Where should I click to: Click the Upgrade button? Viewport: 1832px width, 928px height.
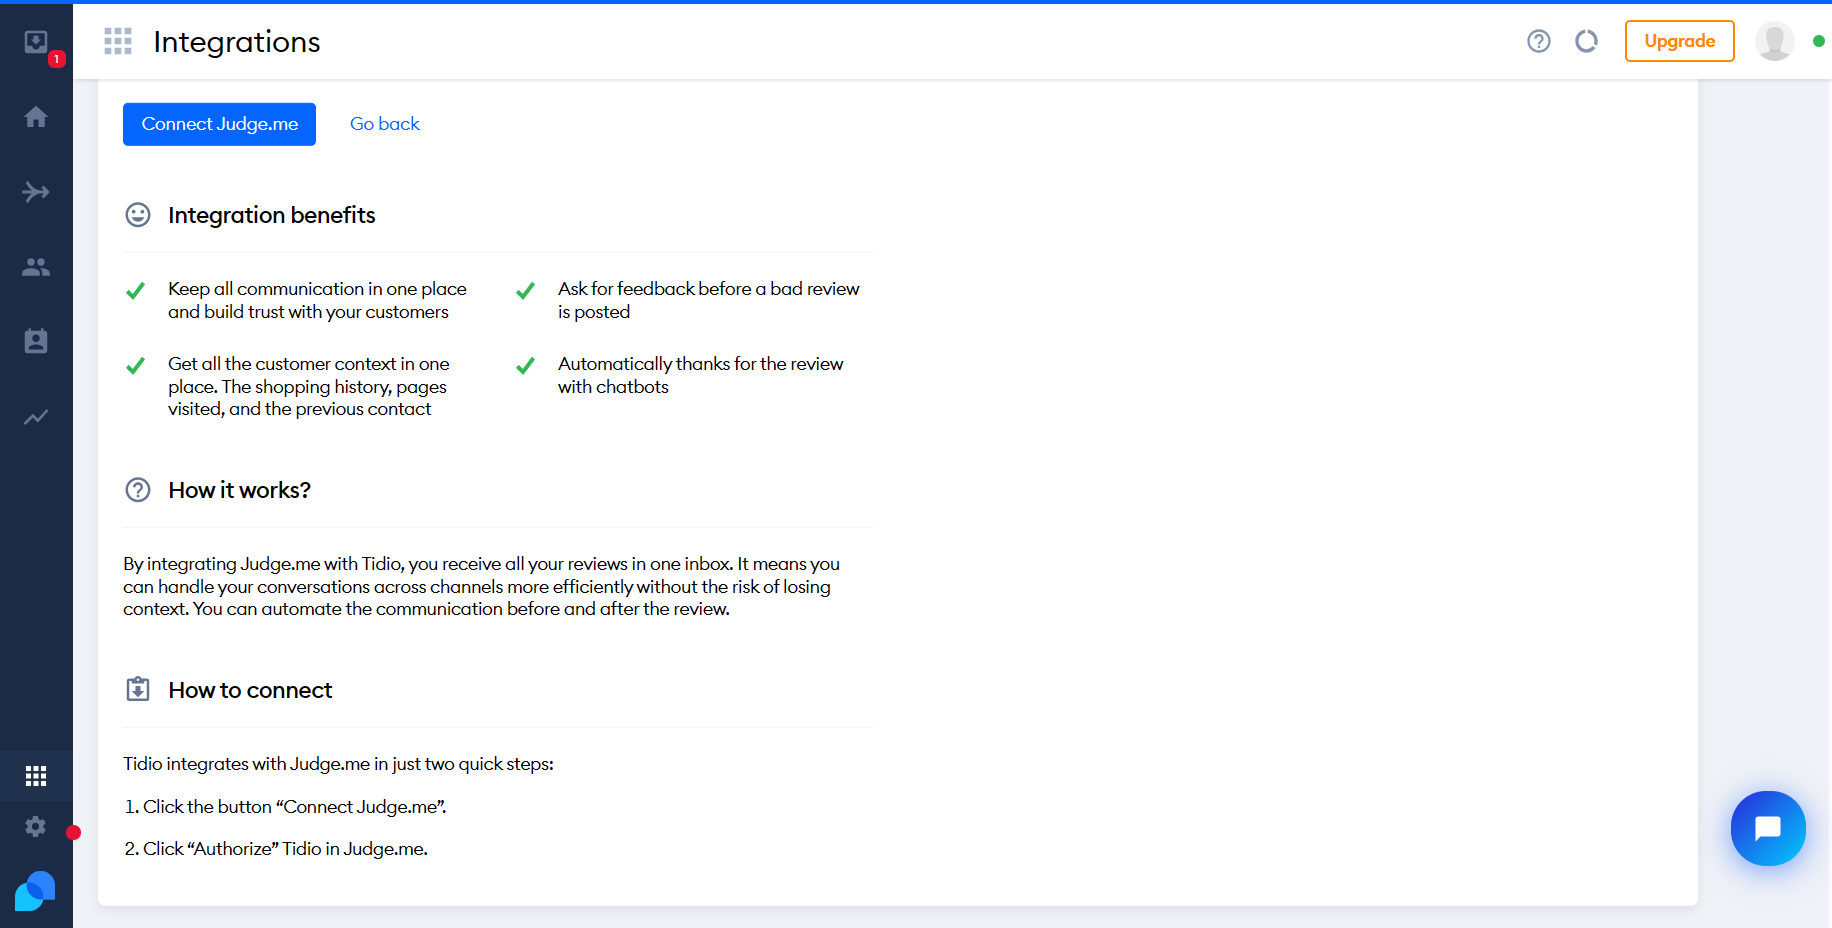click(1680, 41)
